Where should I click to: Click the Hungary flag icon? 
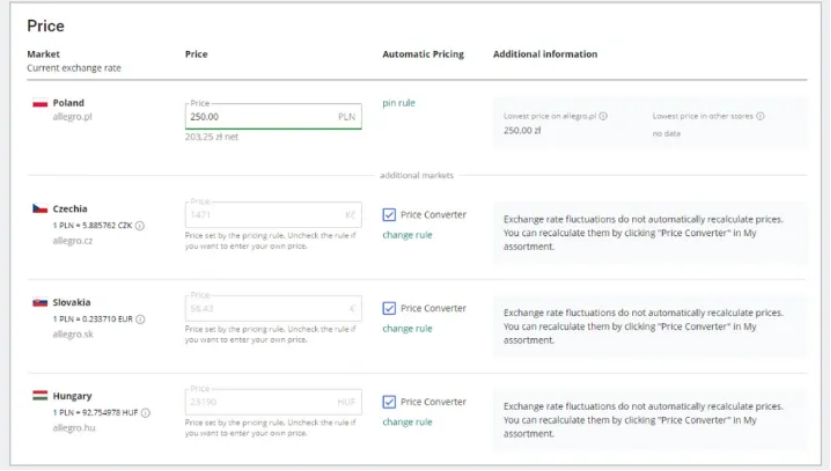click(x=40, y=396)
